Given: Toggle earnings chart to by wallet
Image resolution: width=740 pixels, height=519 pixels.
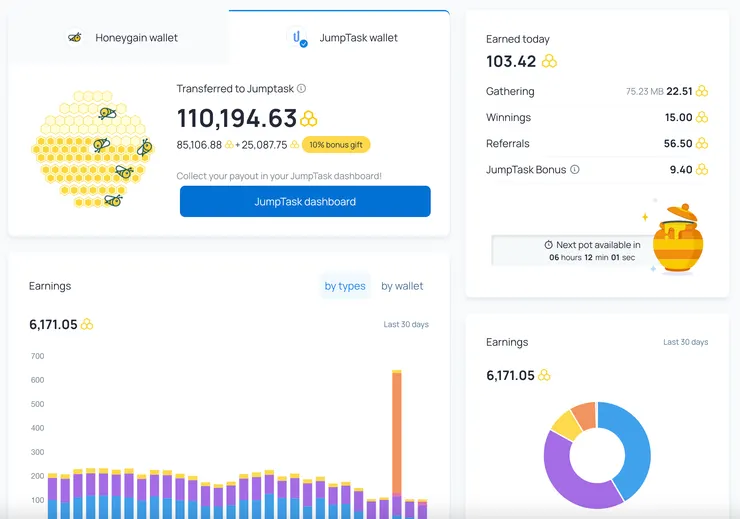Looking at the screenshot, I should pyautogui.click(x=402, y=286).
